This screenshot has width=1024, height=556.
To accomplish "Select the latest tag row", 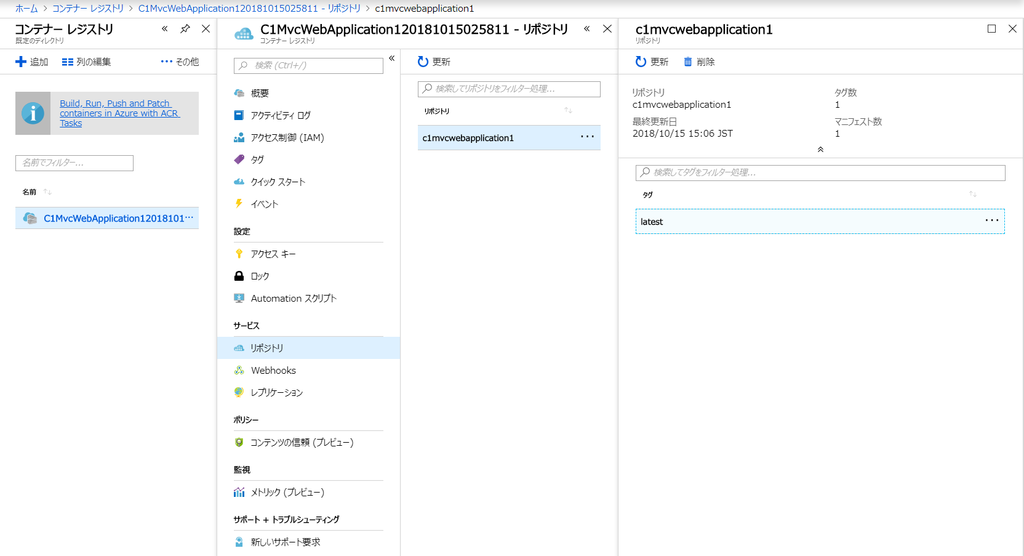I will point(820,221).
